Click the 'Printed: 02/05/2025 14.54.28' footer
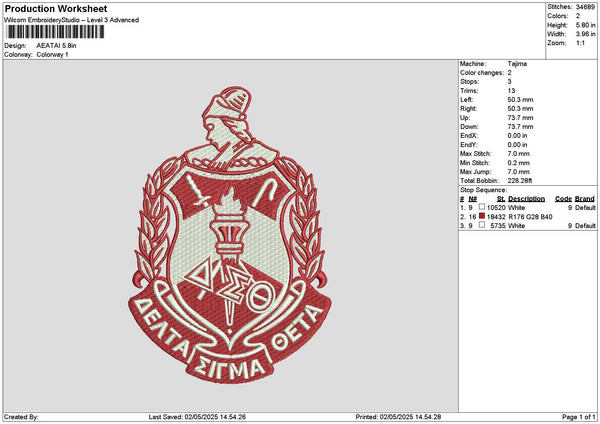This screenshot has height=424, width=600. [x=398, y=417]
